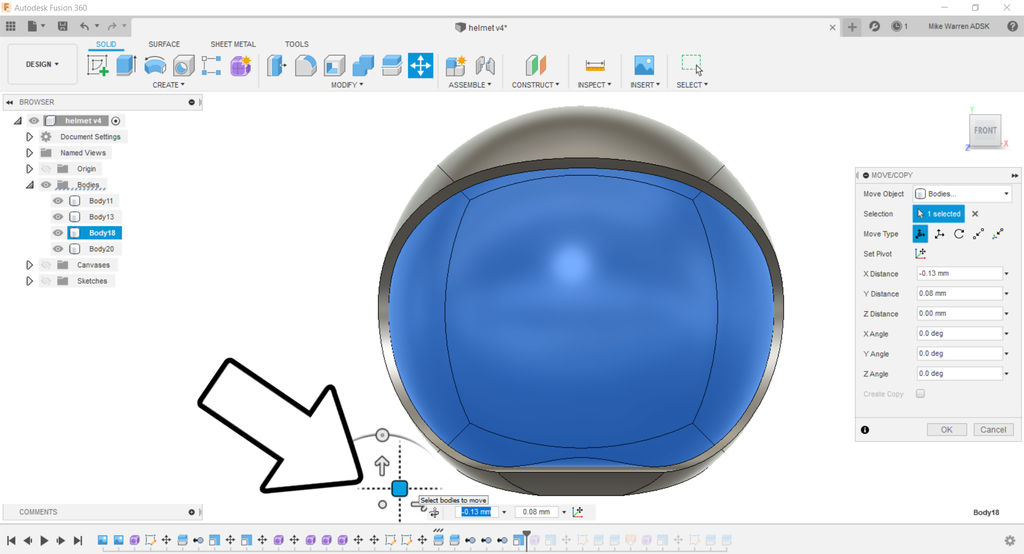
Task: Open the ASSEMBLE menu dropdown
Action: (470, 85)
